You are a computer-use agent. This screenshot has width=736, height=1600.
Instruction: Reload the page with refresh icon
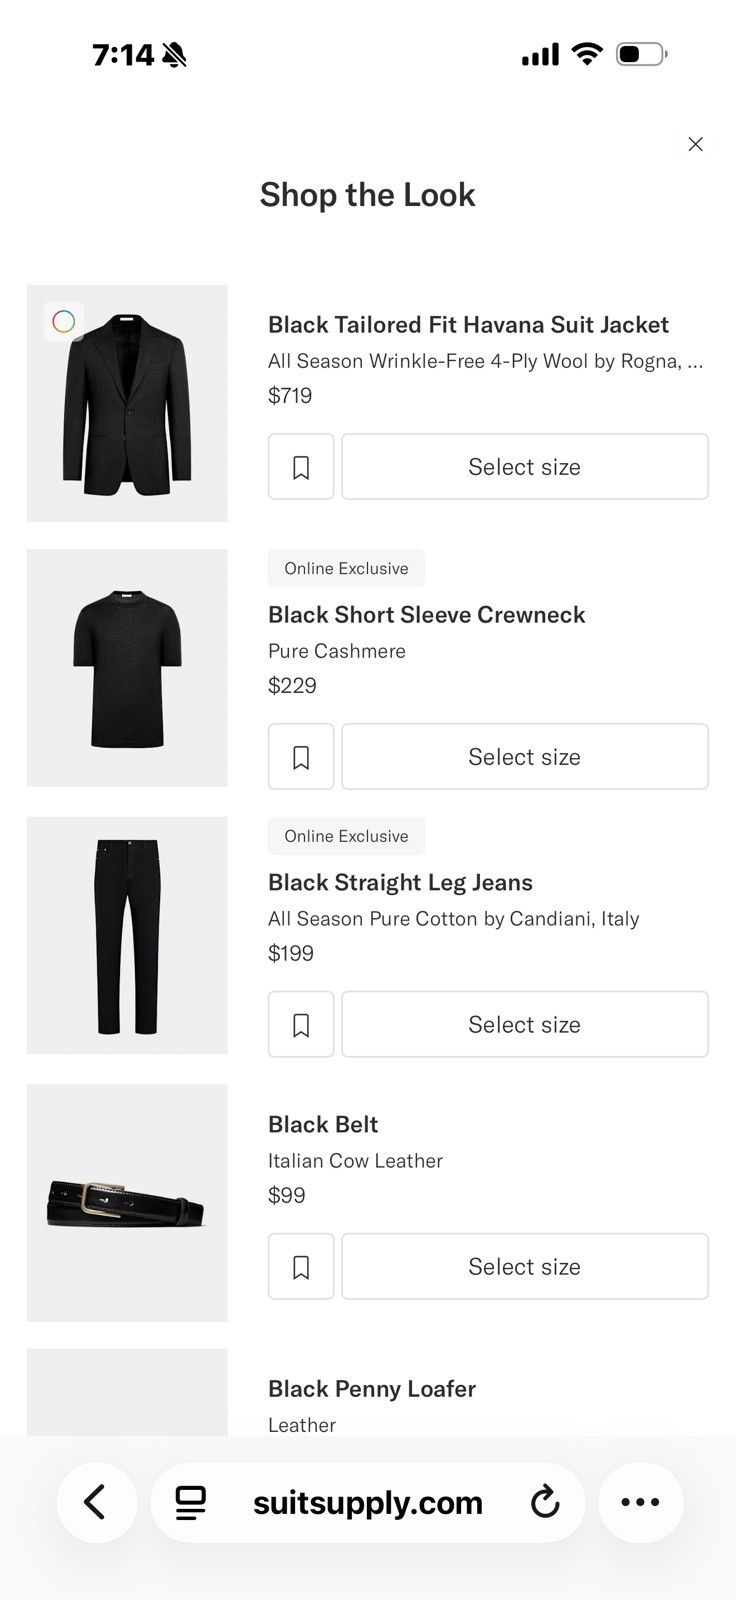[545, 1502]
